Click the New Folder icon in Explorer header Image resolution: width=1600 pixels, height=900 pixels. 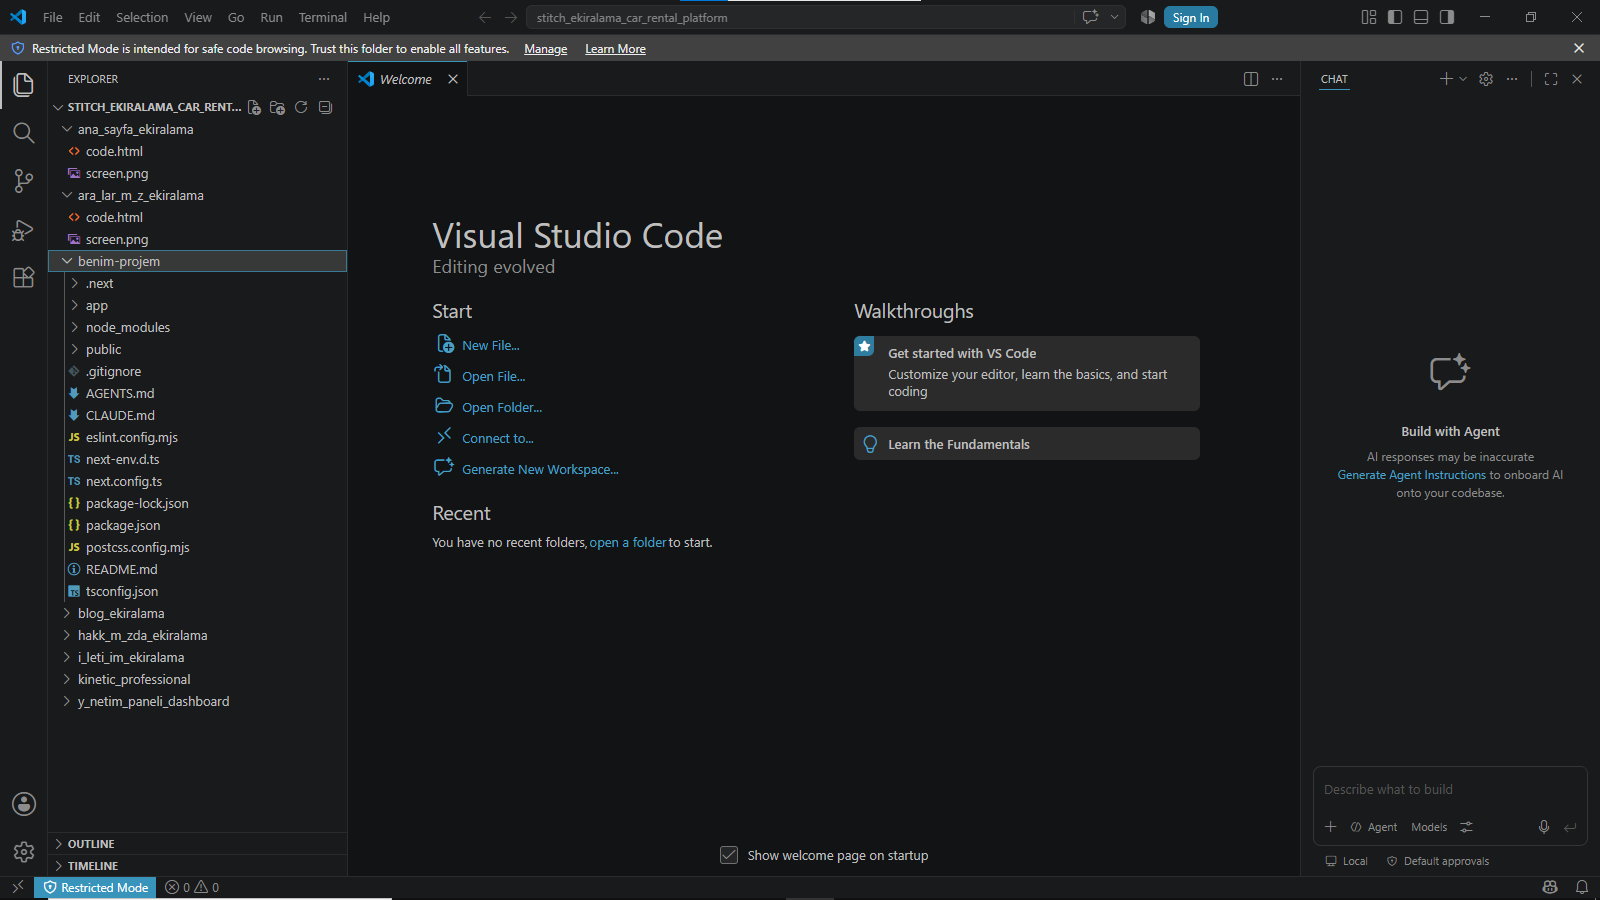point(277,107)
